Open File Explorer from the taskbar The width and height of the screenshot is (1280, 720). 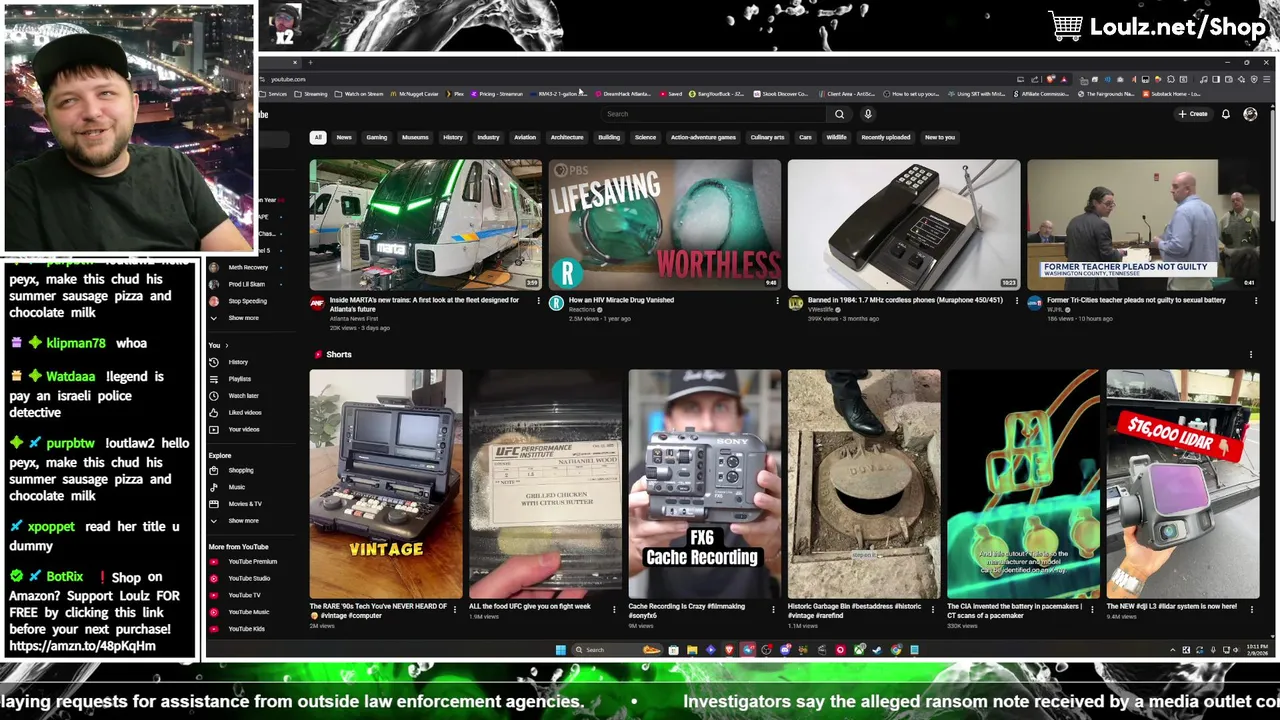[x=691, y=650]
